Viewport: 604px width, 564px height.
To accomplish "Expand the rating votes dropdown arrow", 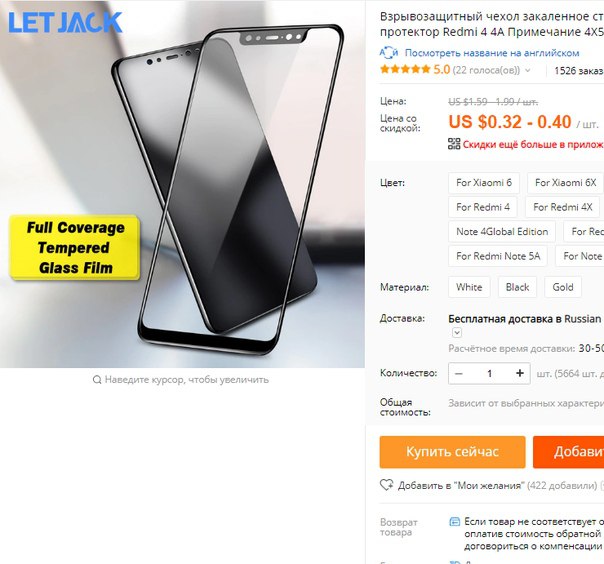I will coord(528,70).
